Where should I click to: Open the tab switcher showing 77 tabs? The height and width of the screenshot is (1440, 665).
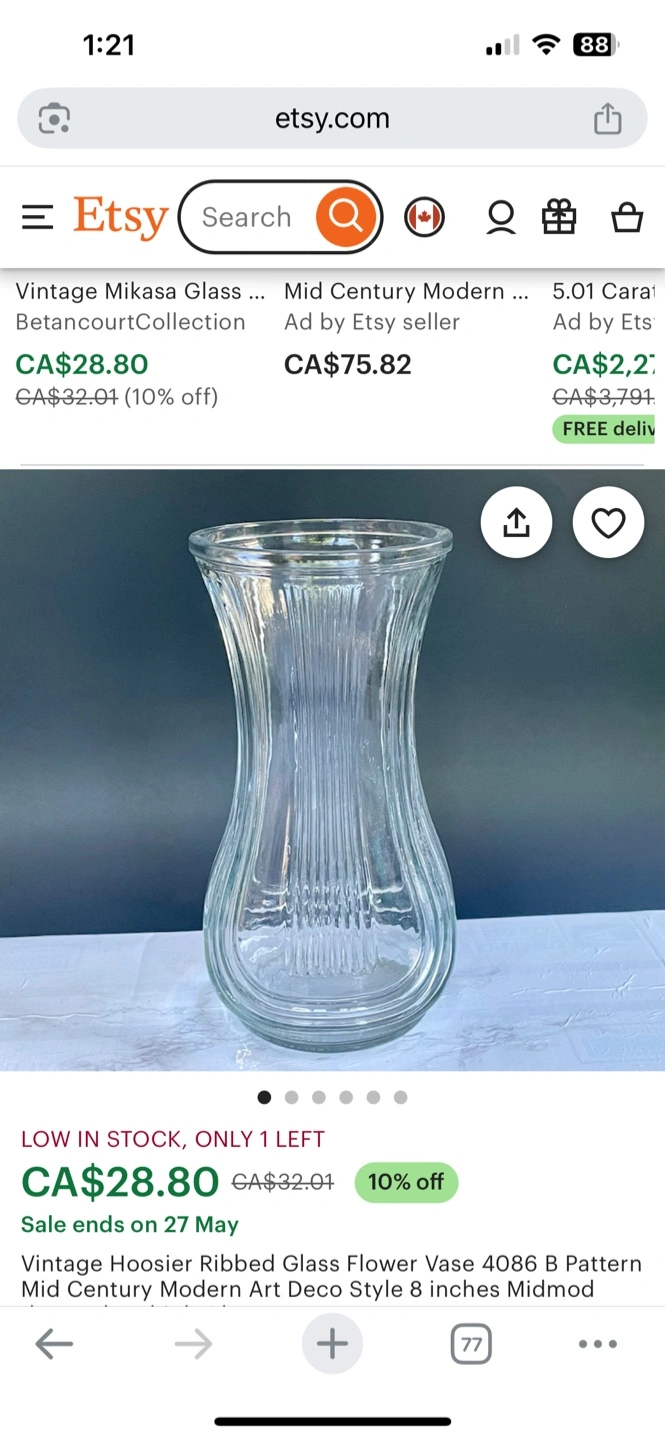pos(471,1345)
